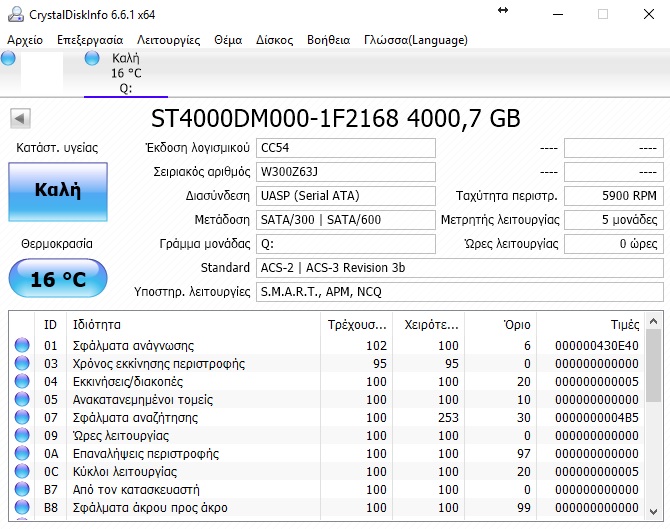Open the Αρχείο menu
The height and width of the screenshot is (529, 670).
click(x=25, y=40)
